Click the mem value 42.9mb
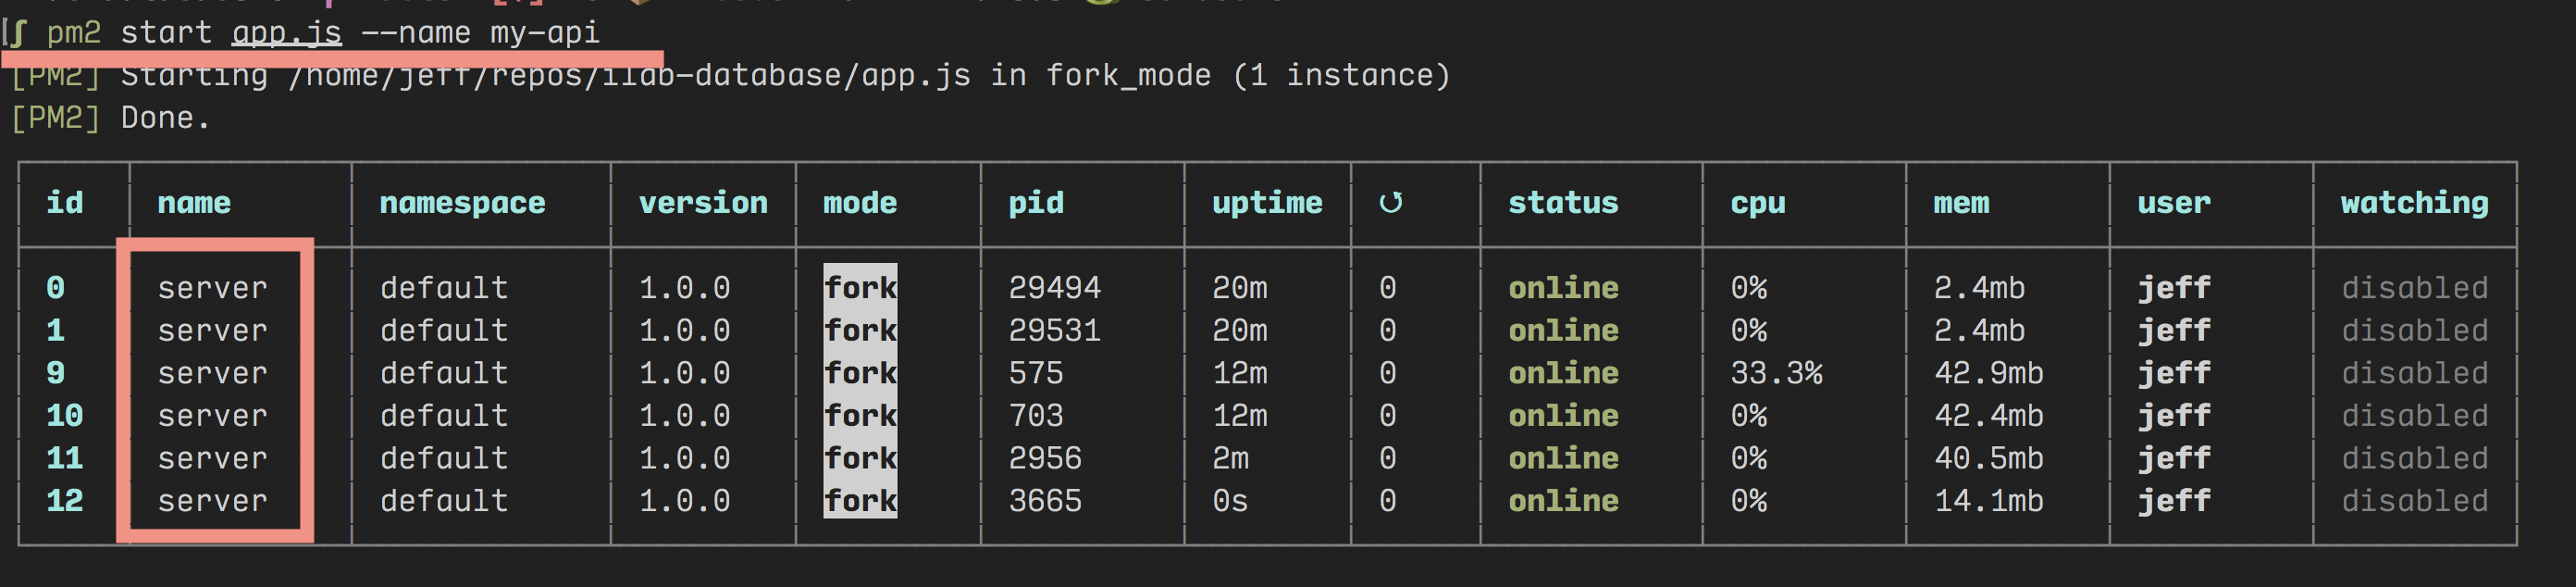Image resolution: width=2576 pixels, height=587 pixels. coord(1989,373)
